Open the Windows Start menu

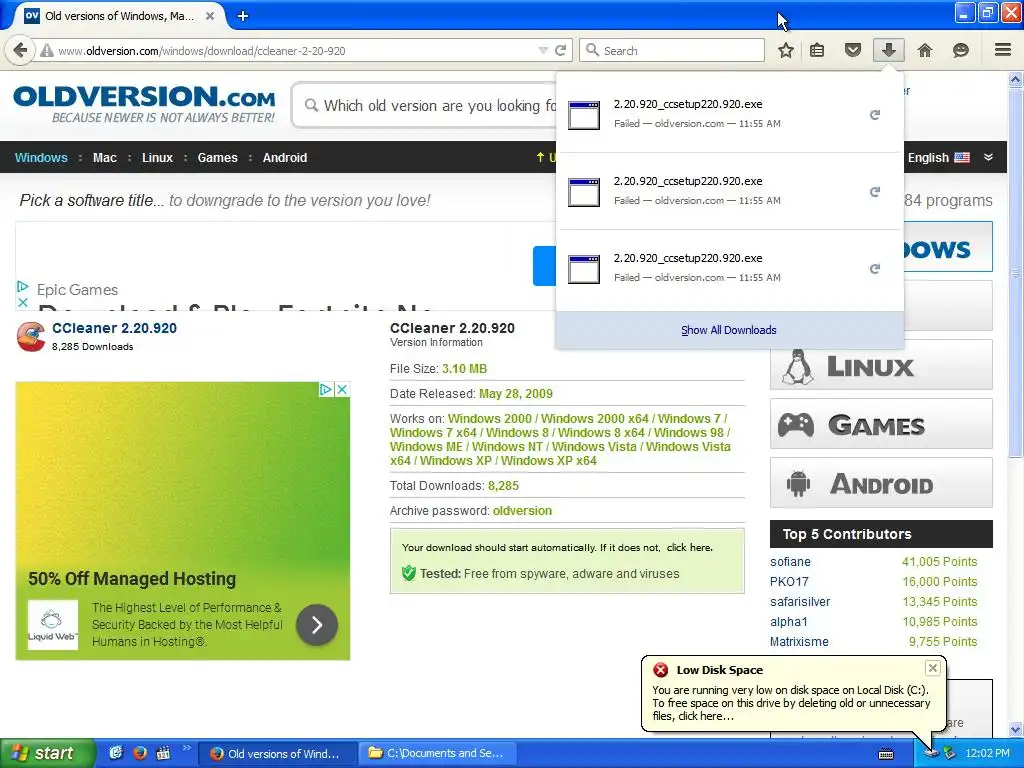click(47, 753)
